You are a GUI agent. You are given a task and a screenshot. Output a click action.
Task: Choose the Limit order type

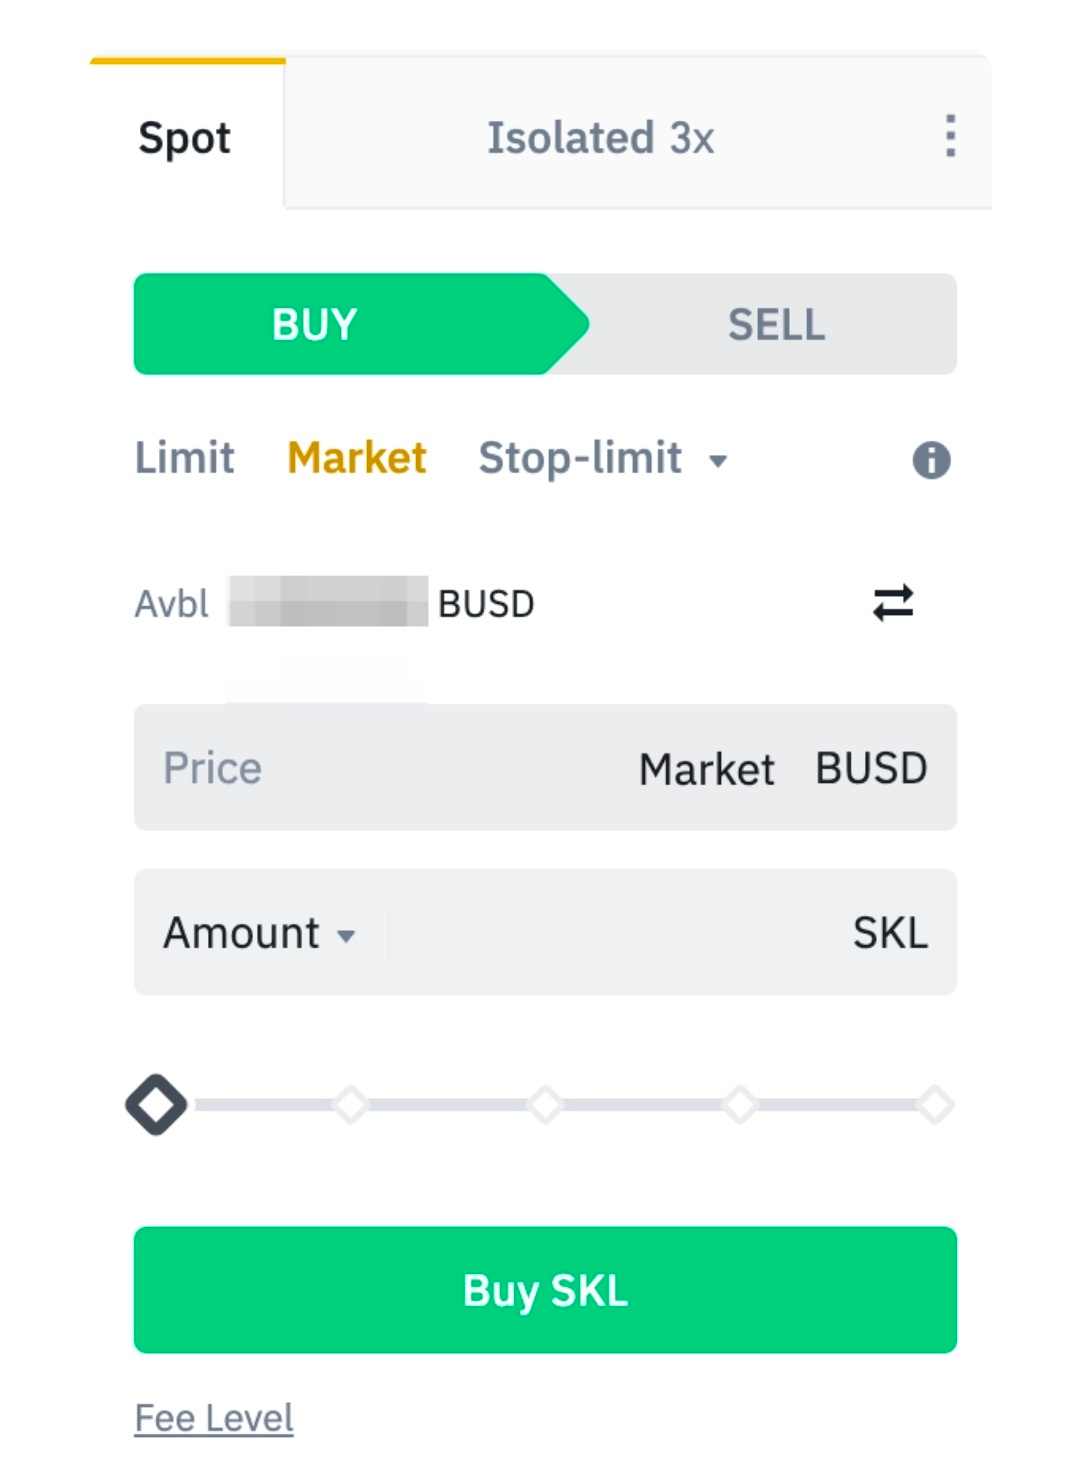(x=185, y=458)
